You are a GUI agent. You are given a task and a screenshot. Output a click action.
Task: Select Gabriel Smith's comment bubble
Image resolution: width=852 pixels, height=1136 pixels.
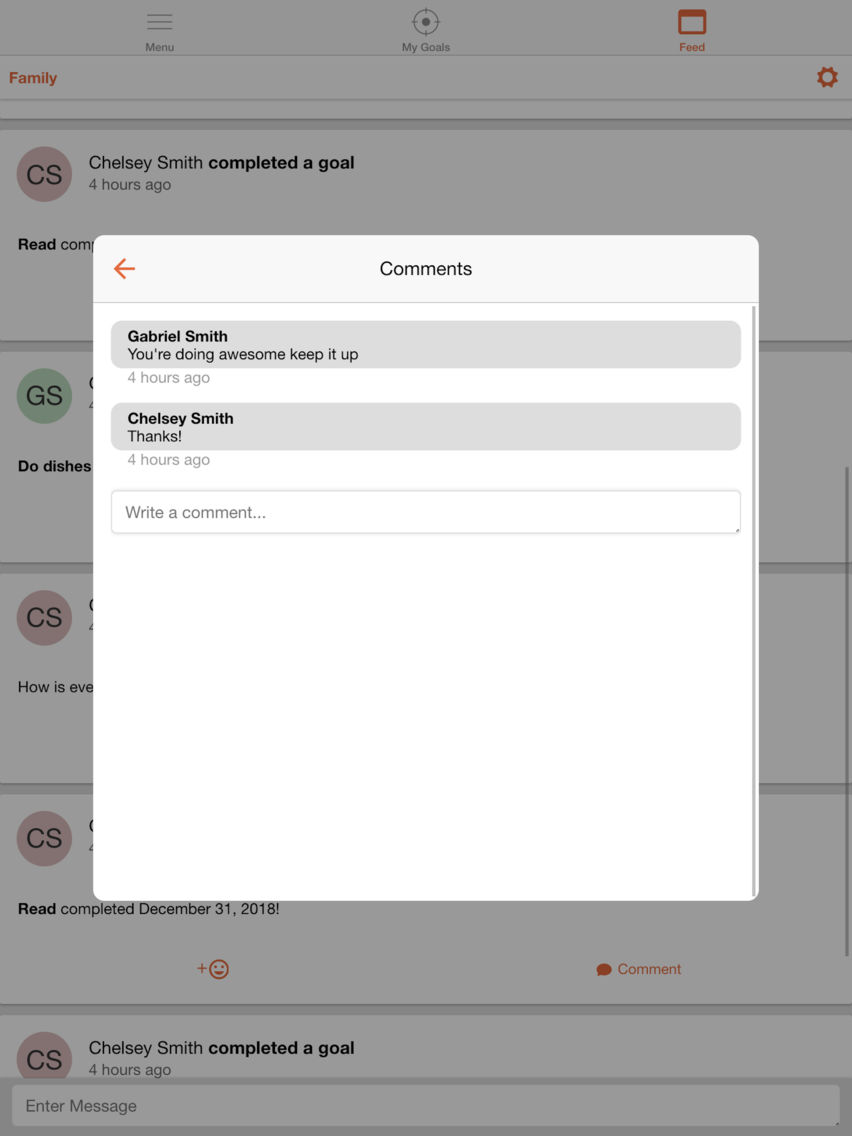click(426, 345)
